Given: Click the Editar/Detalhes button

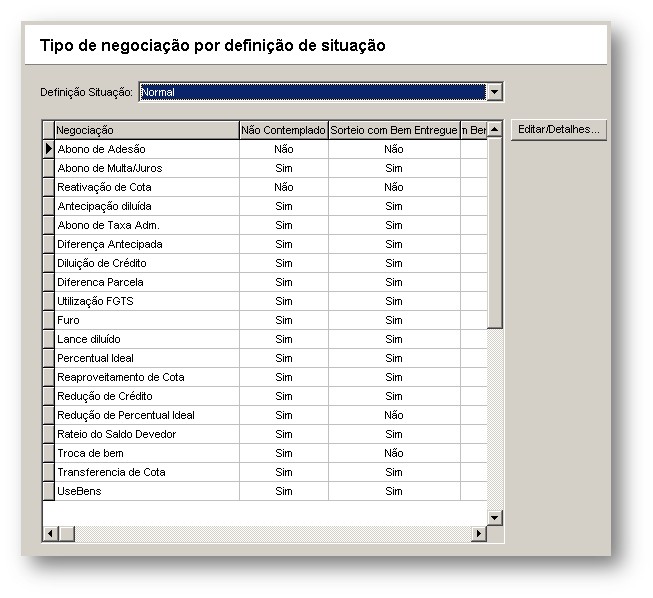Looking at the screenshot, I should (558, 130).
